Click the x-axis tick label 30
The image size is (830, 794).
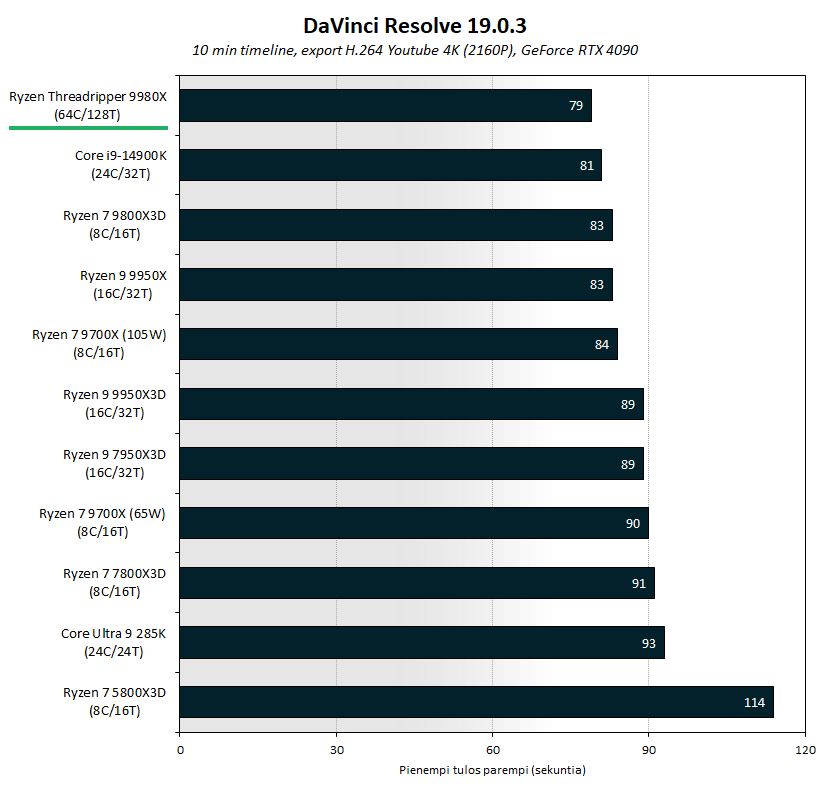click(337, 750)
